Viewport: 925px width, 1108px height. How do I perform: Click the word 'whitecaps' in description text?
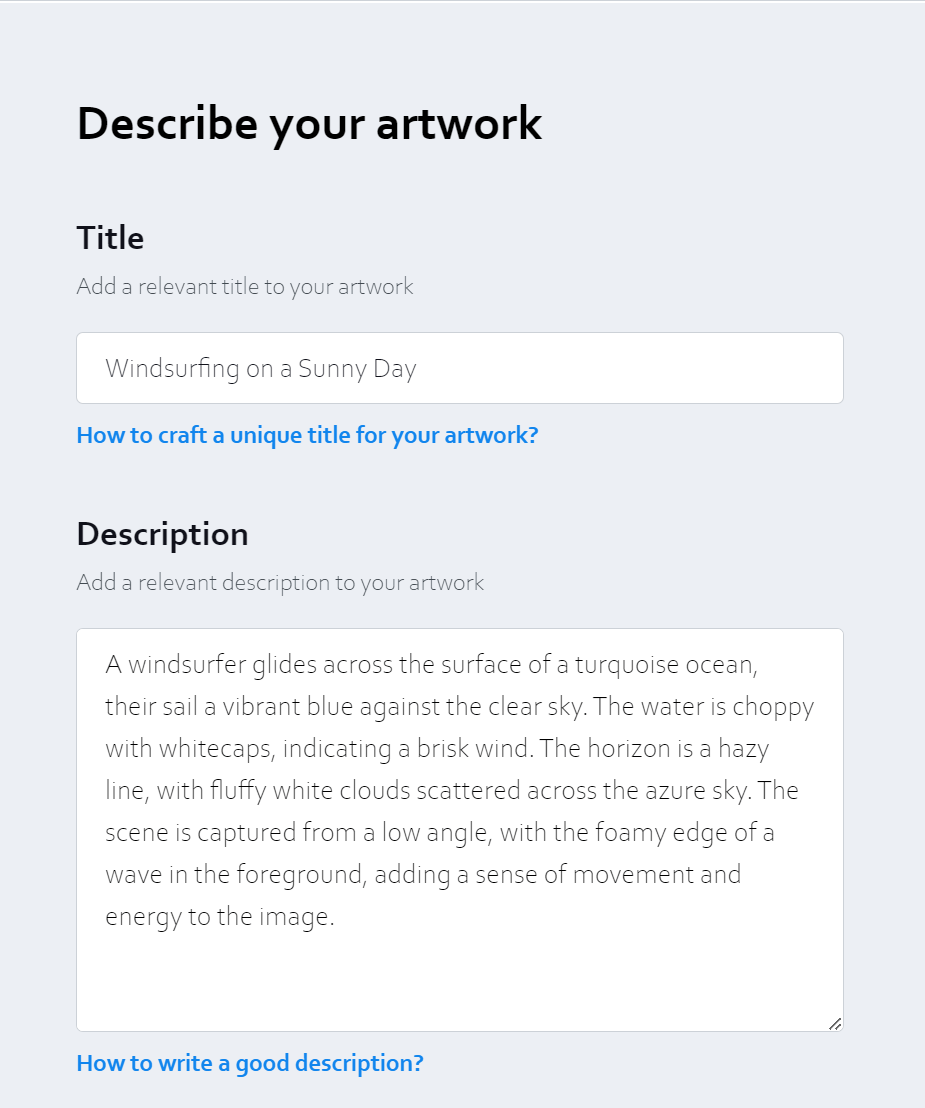point(216,749)
